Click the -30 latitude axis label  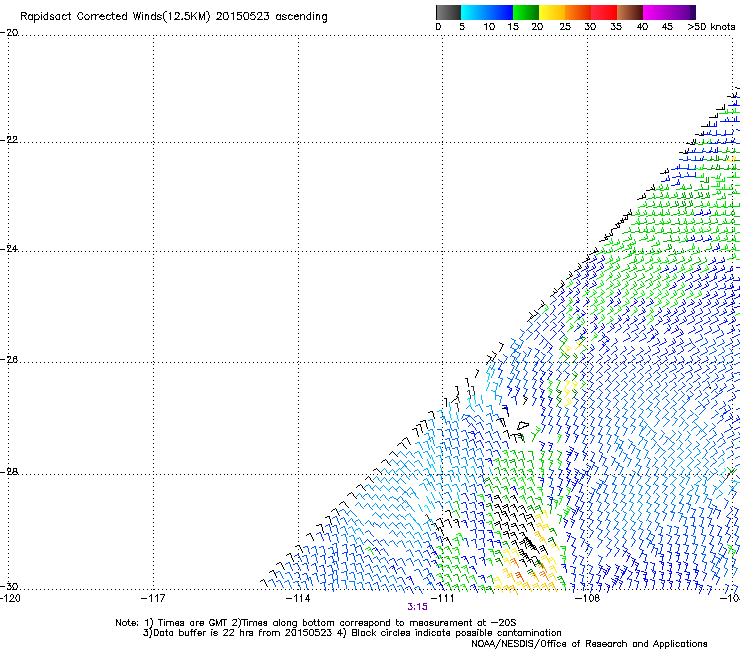click(x=9, y=587)
